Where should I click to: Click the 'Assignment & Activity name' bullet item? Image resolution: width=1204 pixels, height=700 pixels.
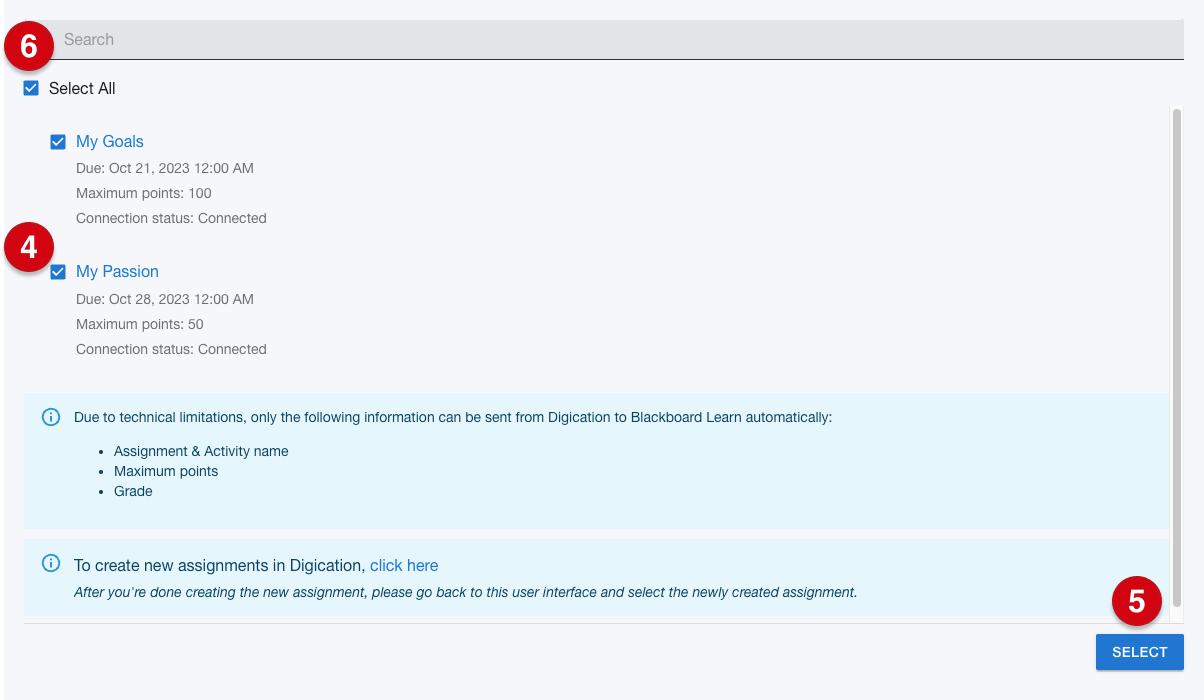pos(201,451)
